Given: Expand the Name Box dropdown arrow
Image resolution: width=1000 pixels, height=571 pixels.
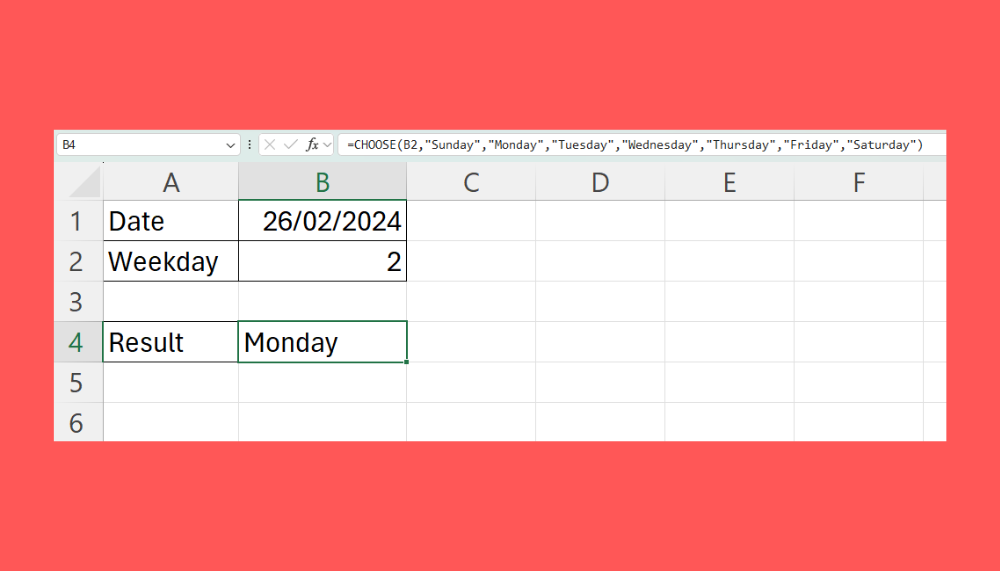Looking at the screenshot, I should (231, 145).
